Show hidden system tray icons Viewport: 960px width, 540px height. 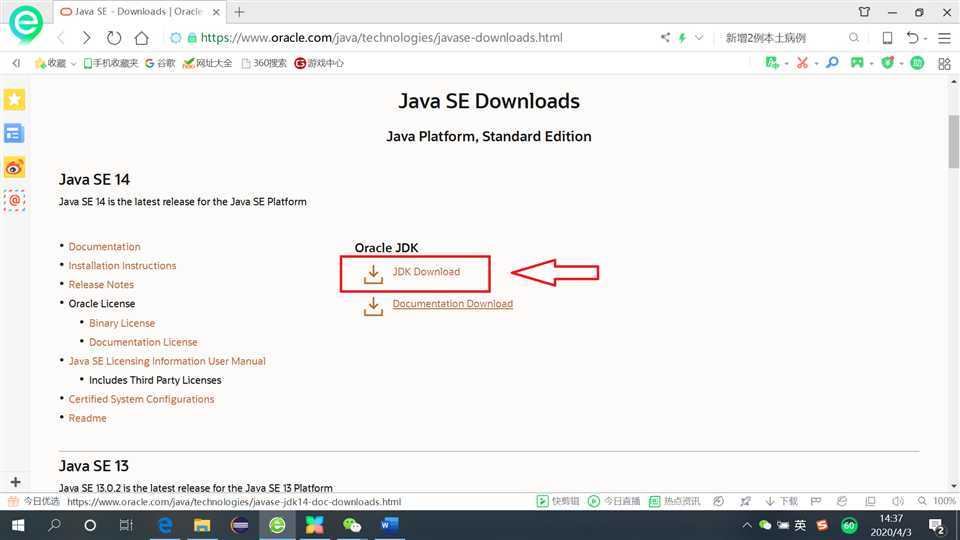[747, 525]
